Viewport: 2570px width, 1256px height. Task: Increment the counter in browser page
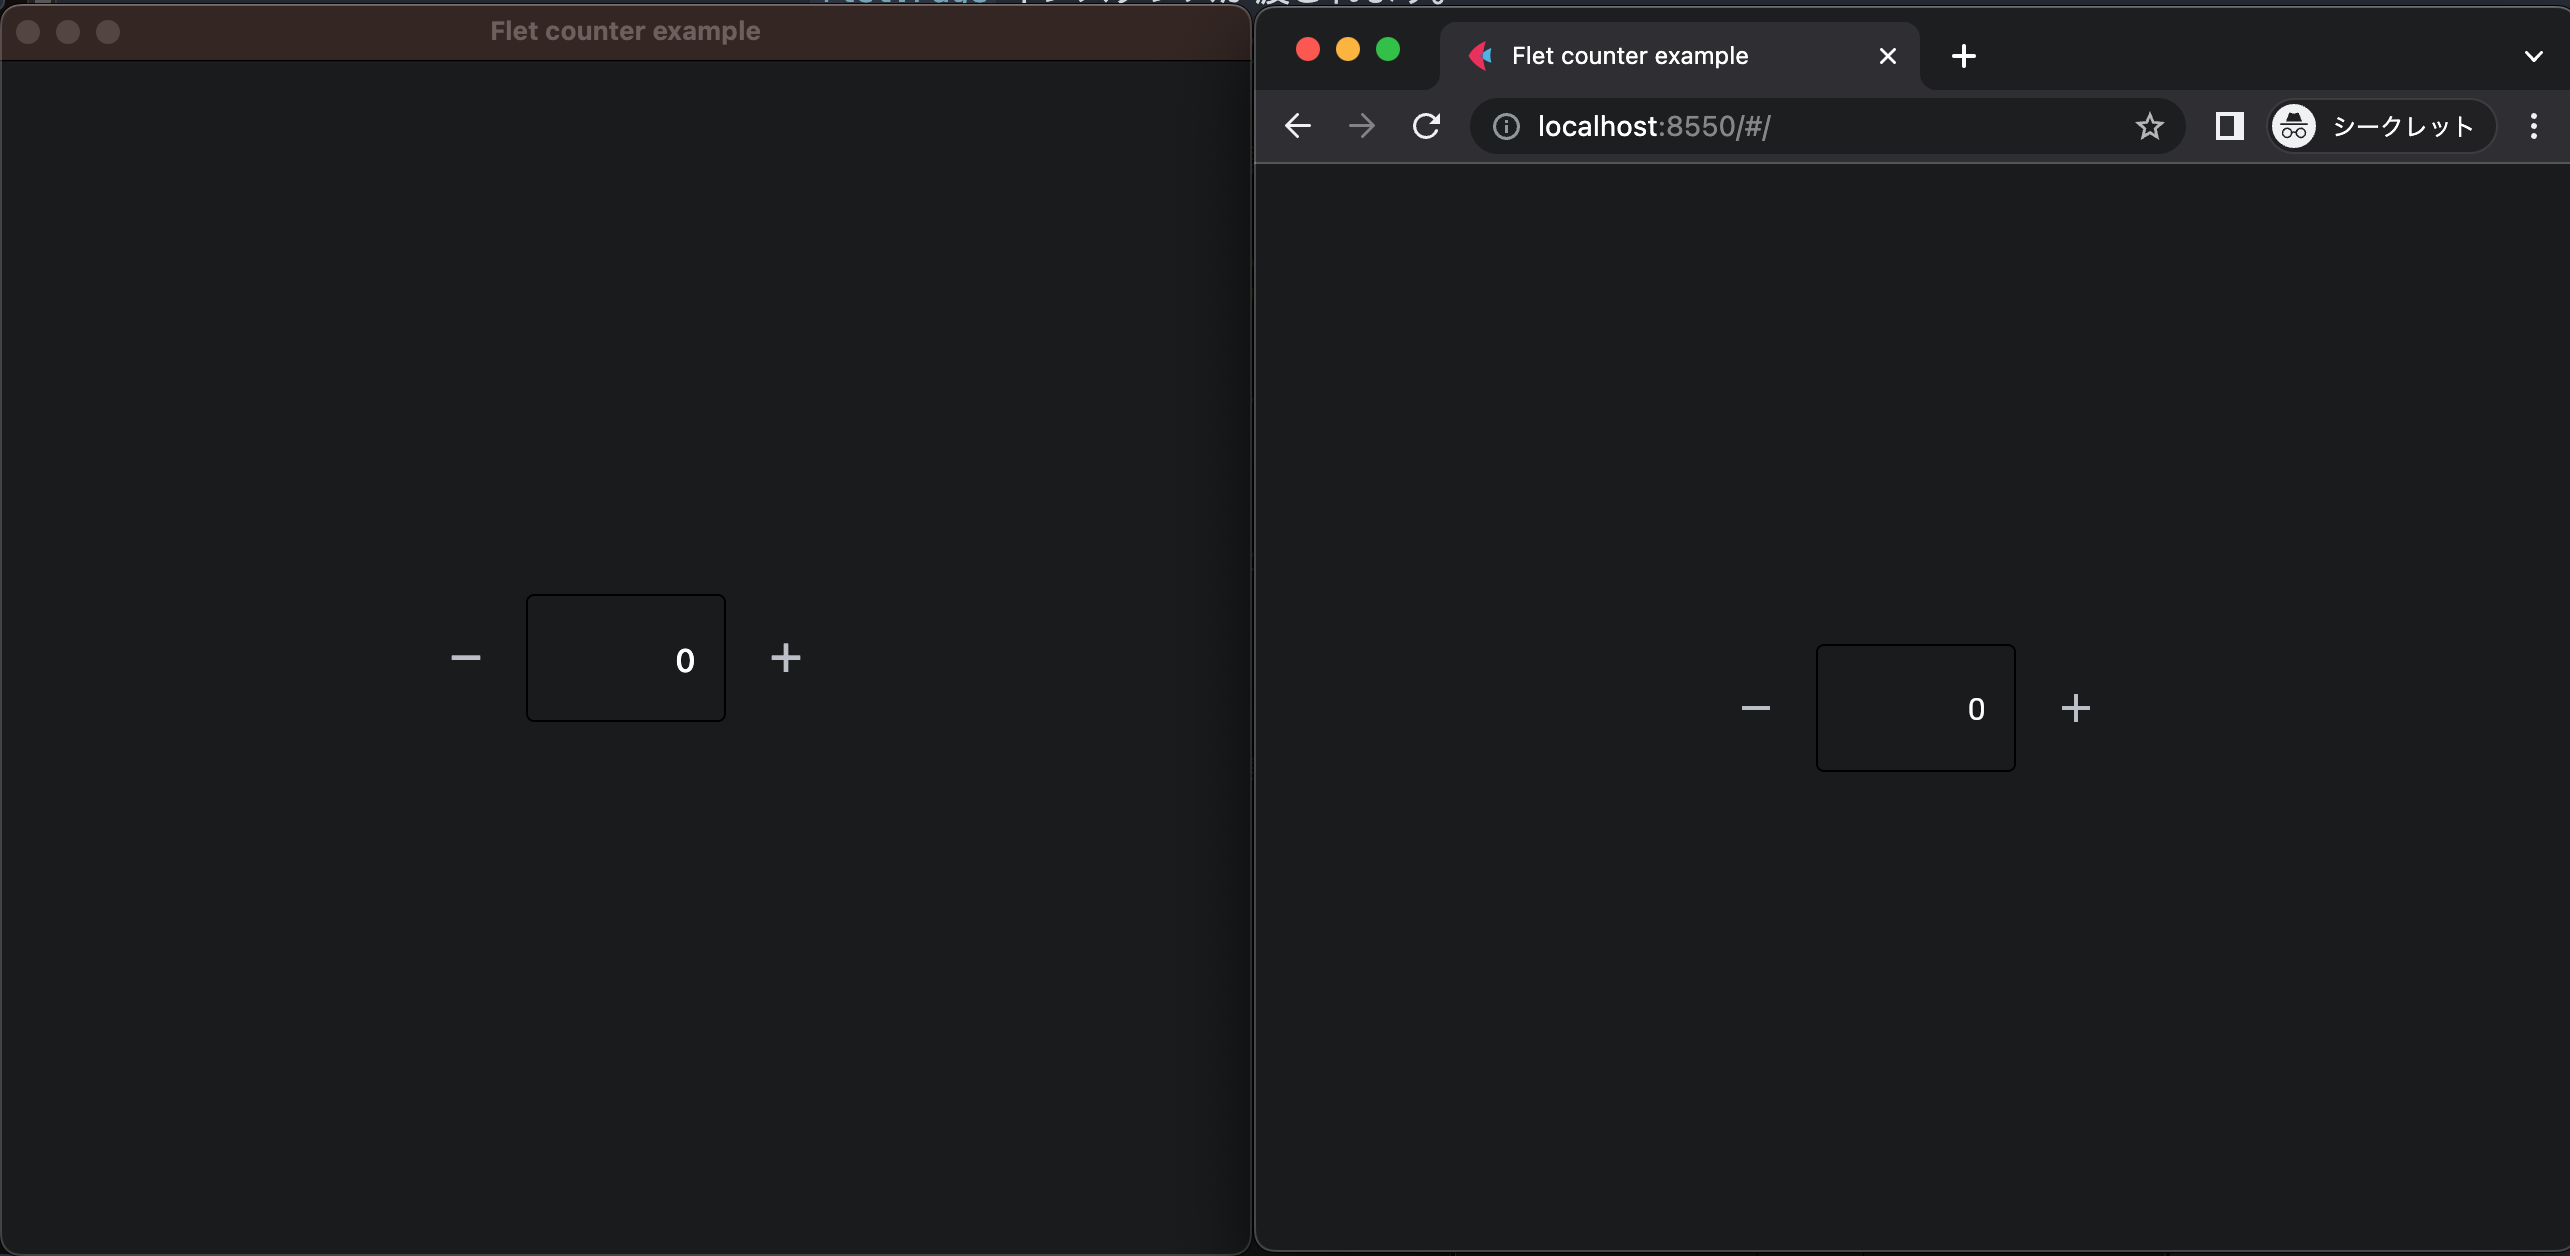2076,708
